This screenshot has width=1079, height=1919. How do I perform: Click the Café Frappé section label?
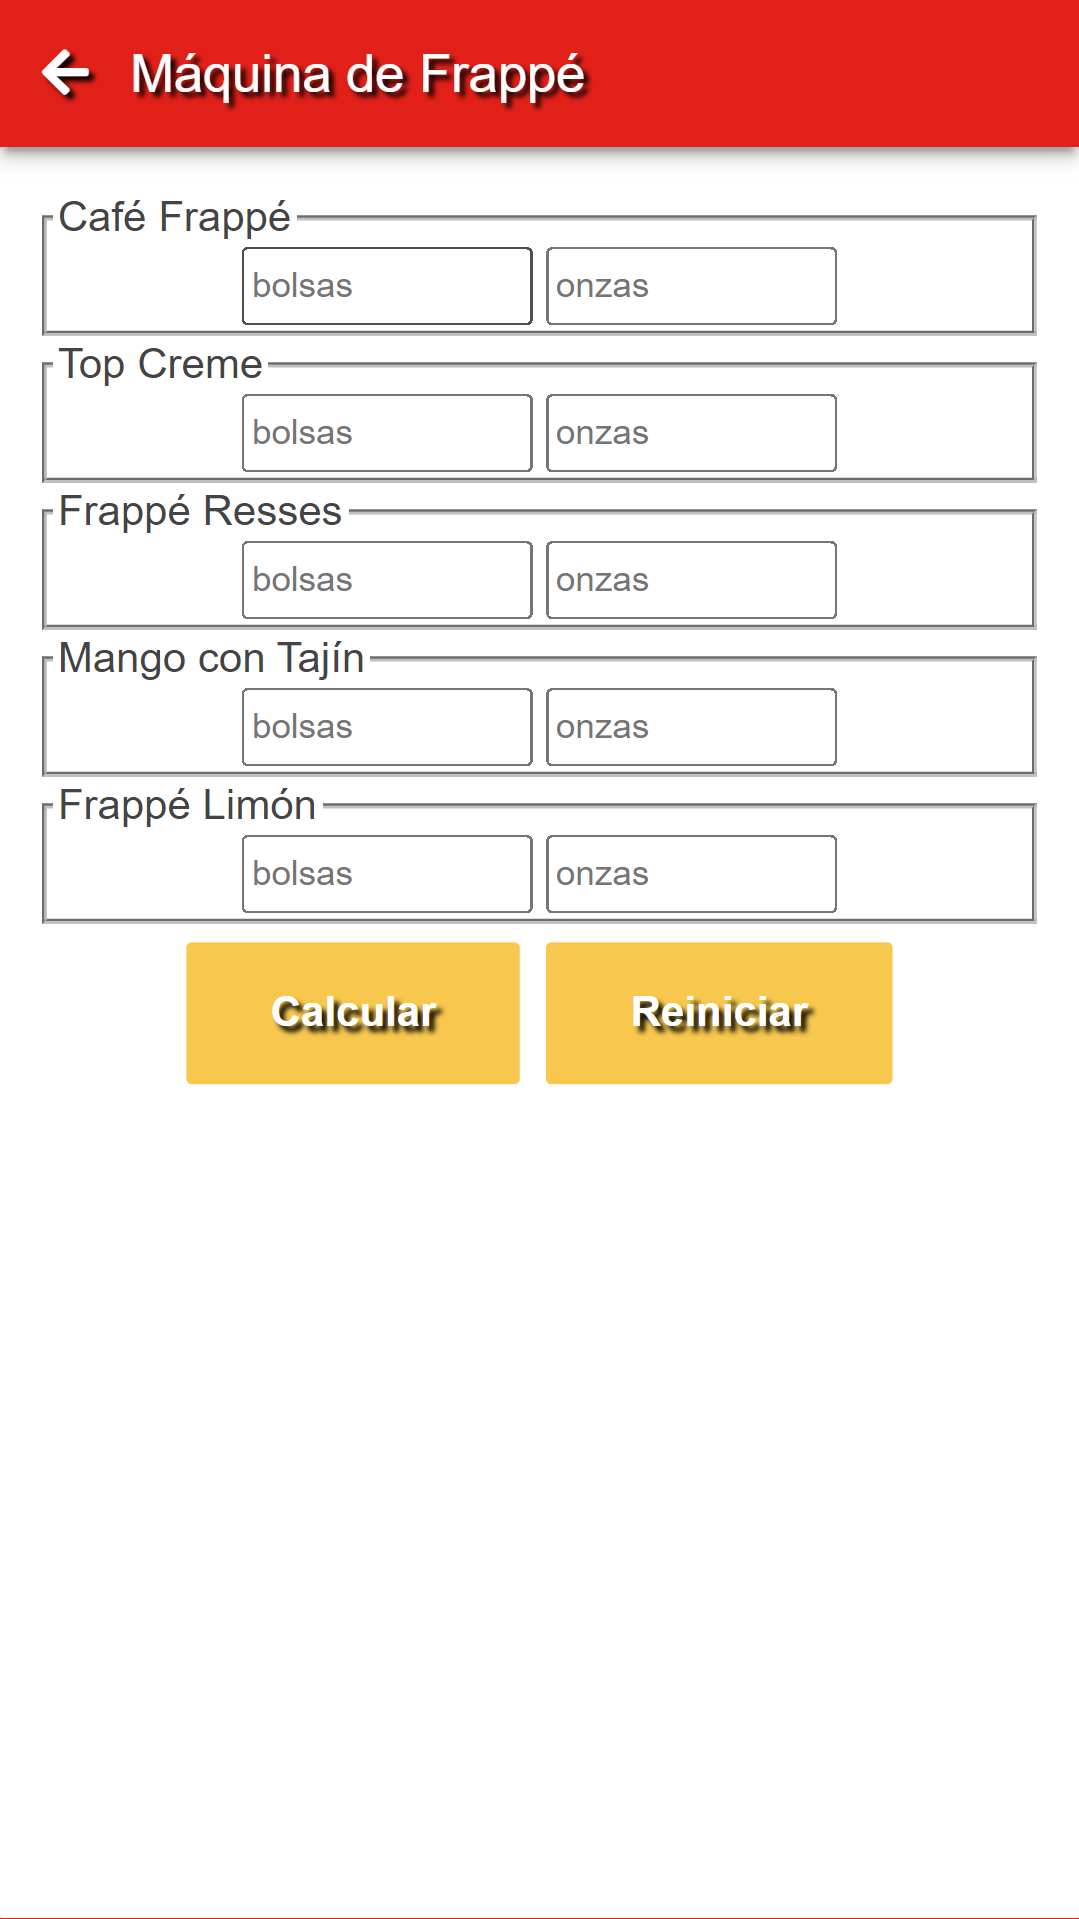174,217
